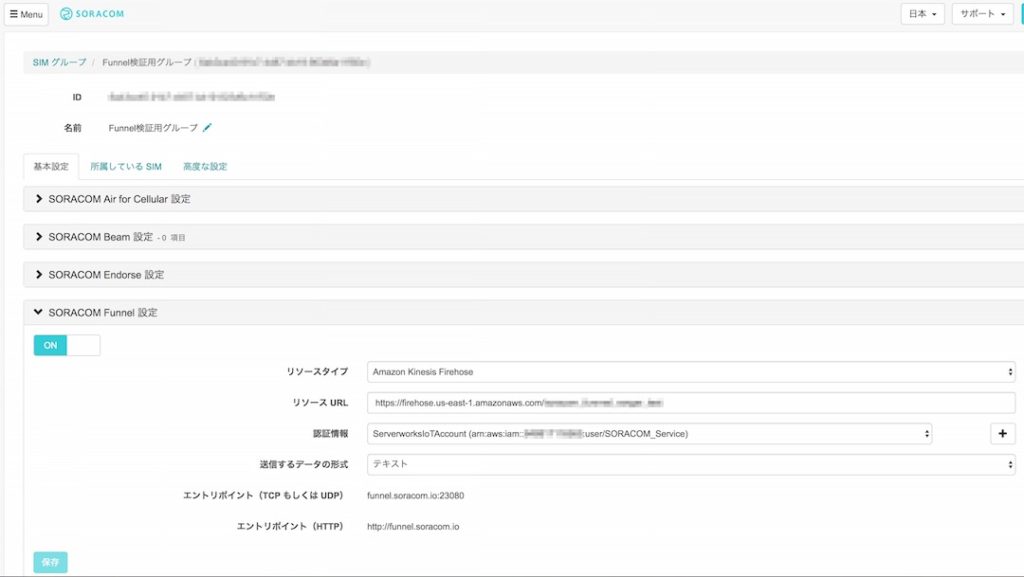The height and width of the screenshot is (577, 1024).
Task: Click the blurred group ID value
Action: [191, 97]
